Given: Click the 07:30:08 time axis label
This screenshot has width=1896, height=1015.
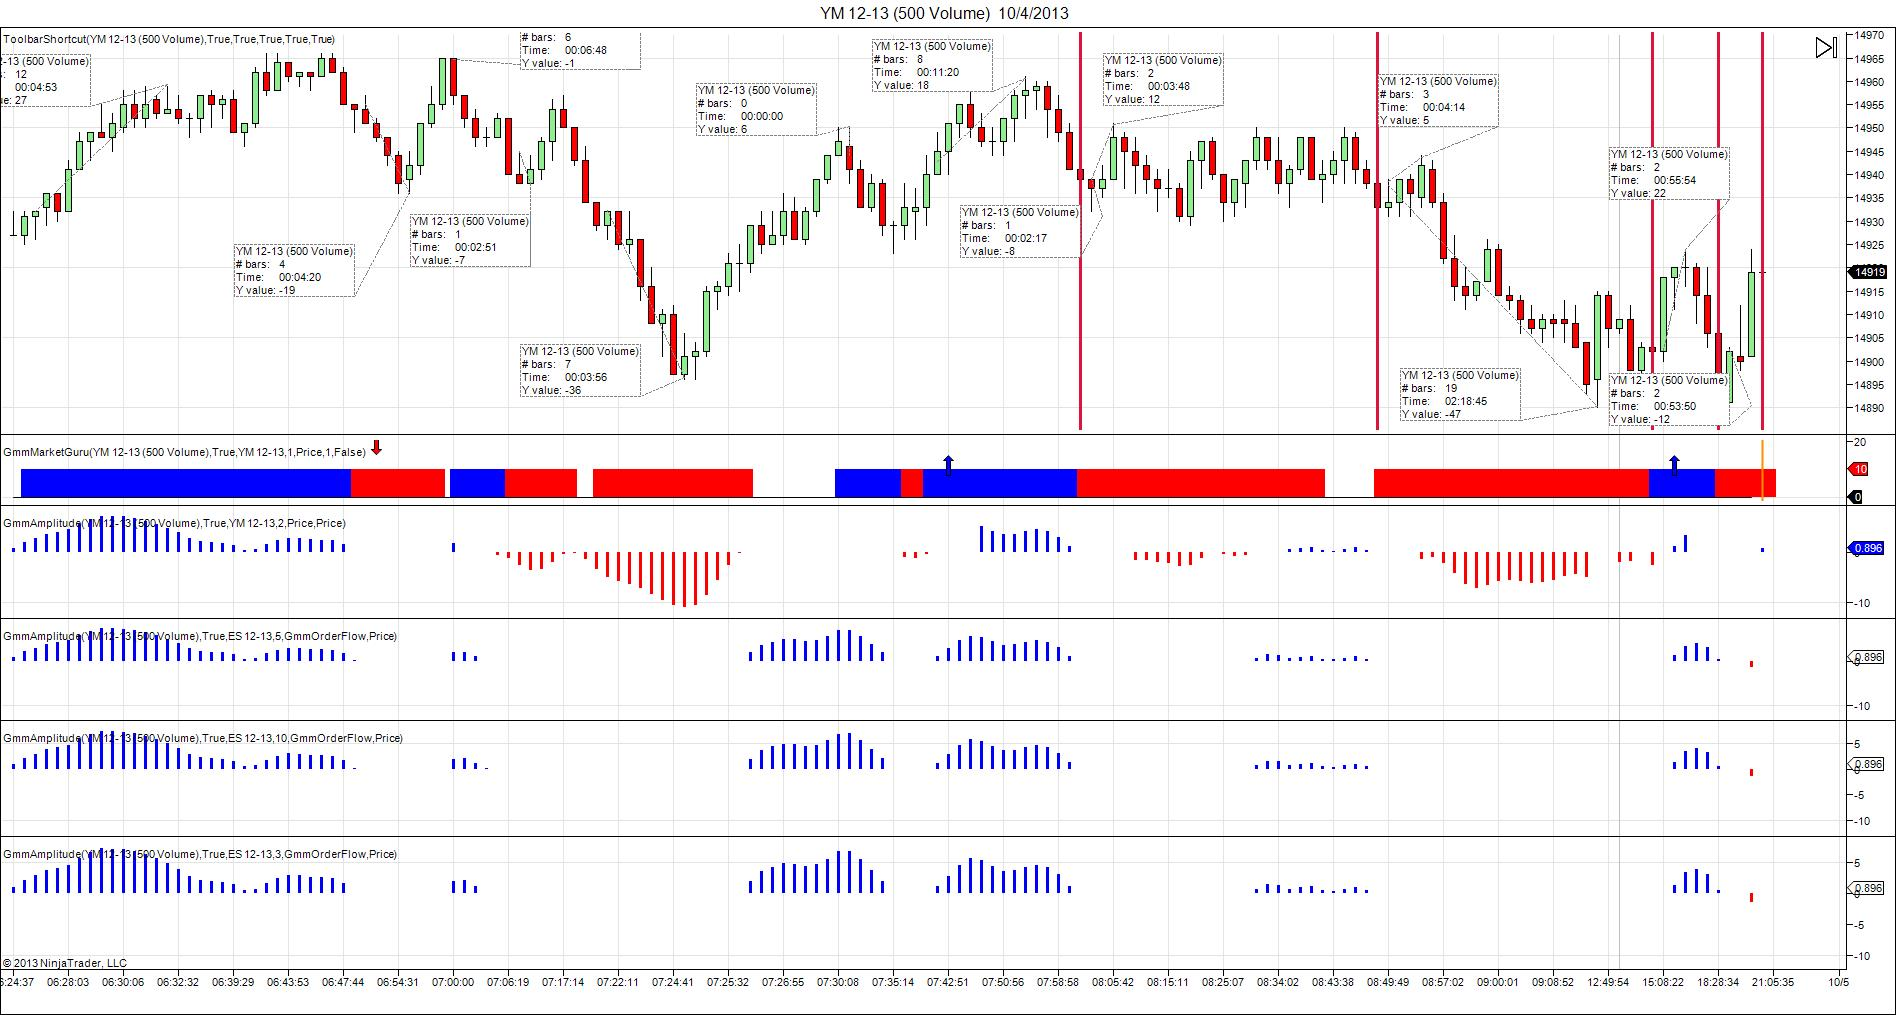Looking at the screenshot, I should [838, 982].
